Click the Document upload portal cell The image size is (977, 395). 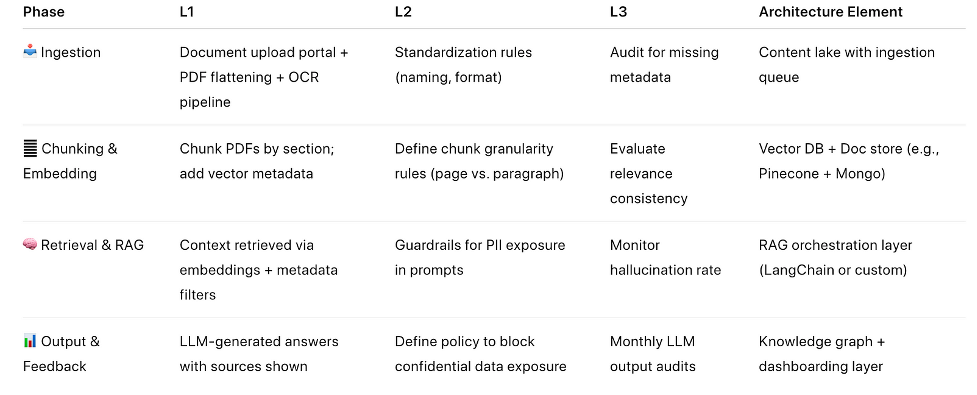[x=264, y=77]
